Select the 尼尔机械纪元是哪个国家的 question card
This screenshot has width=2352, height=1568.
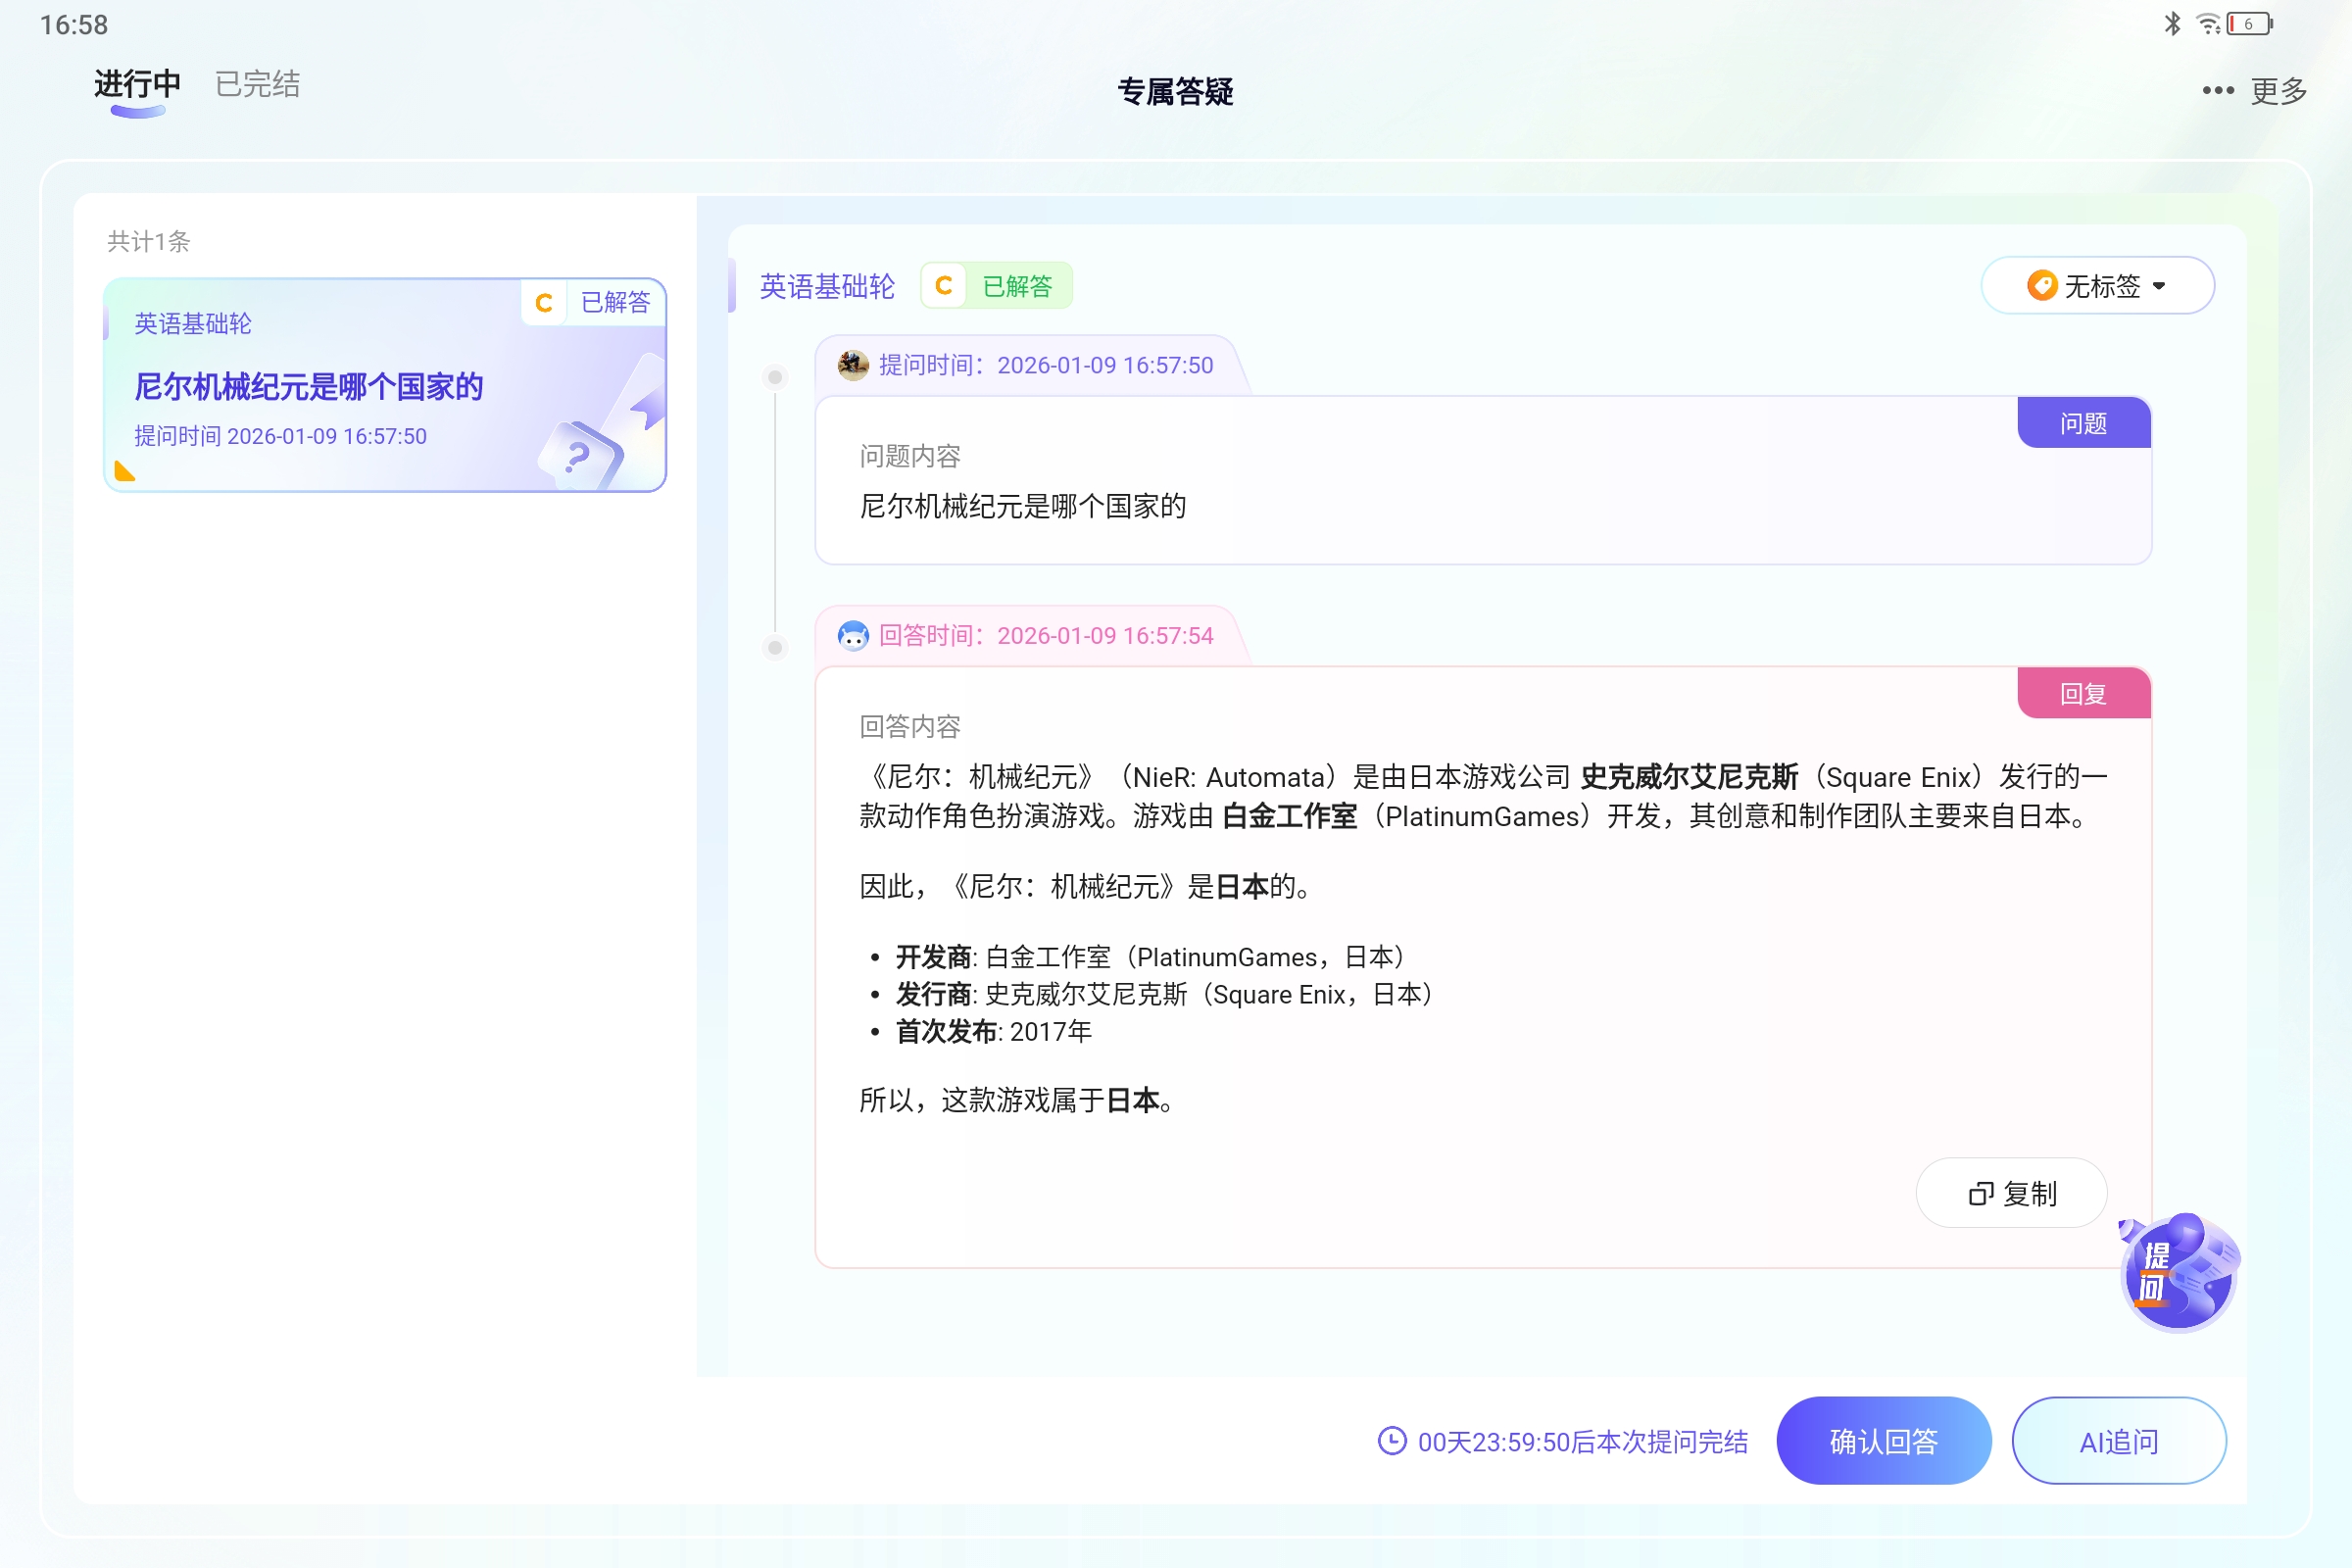pos(385,387)
